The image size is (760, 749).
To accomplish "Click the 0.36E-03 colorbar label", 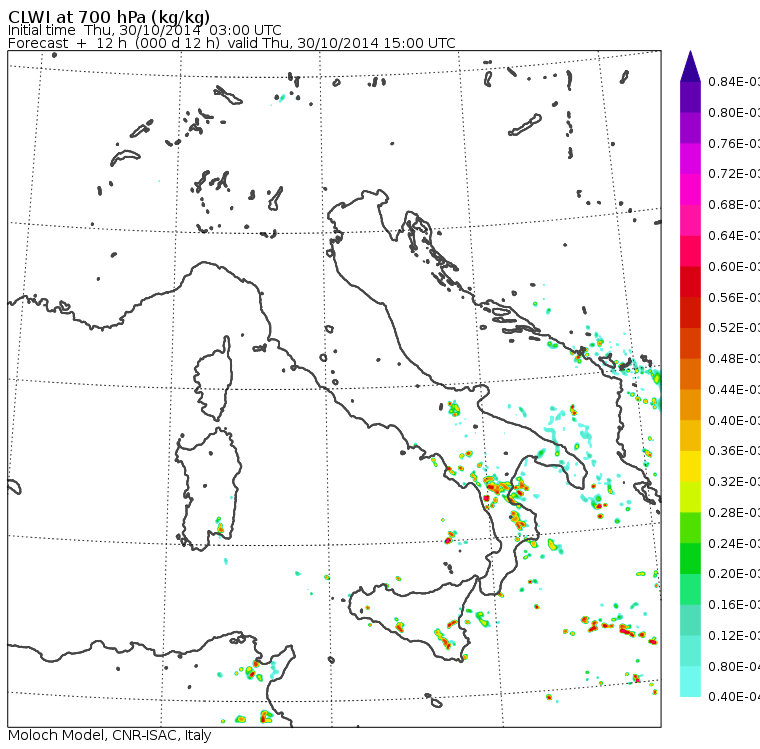I will tap(734, 451).
